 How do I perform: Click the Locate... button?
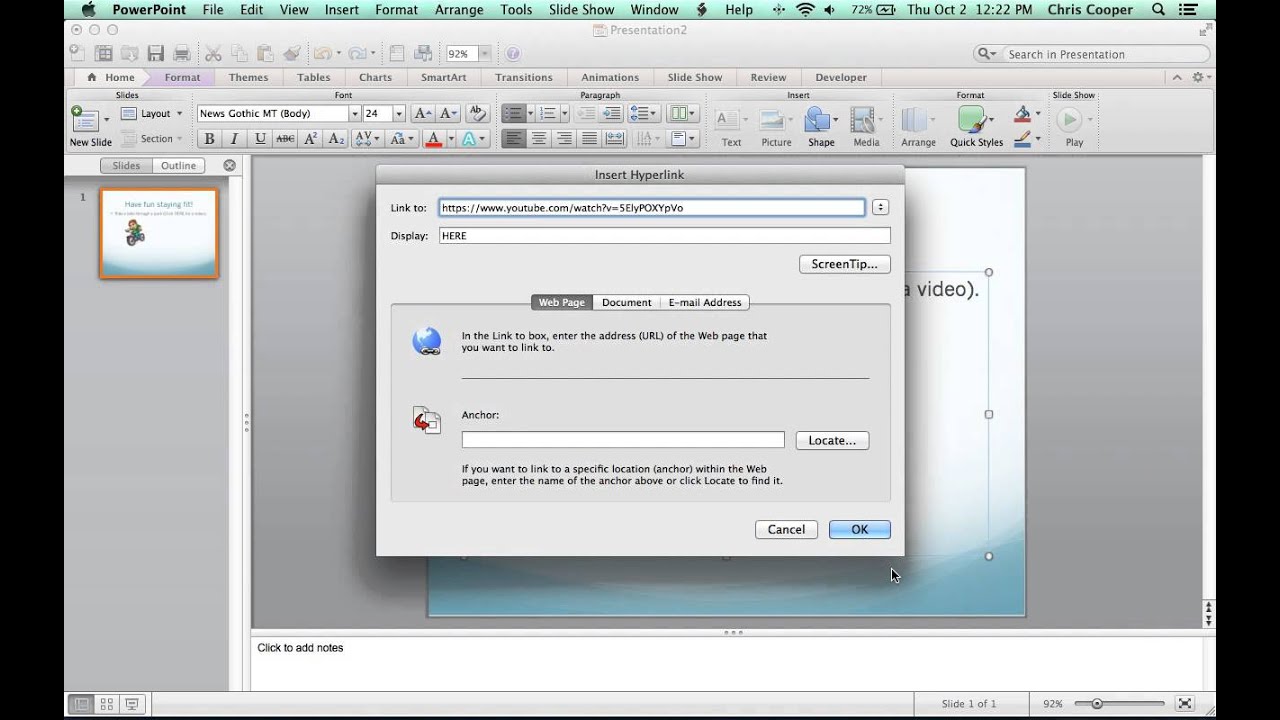tap(832, 440)
